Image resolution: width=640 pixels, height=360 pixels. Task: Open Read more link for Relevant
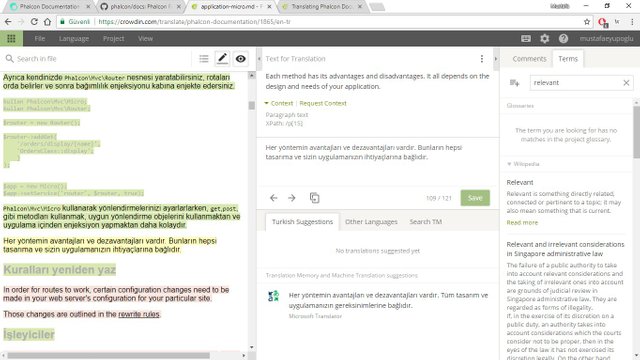point(522,222)
